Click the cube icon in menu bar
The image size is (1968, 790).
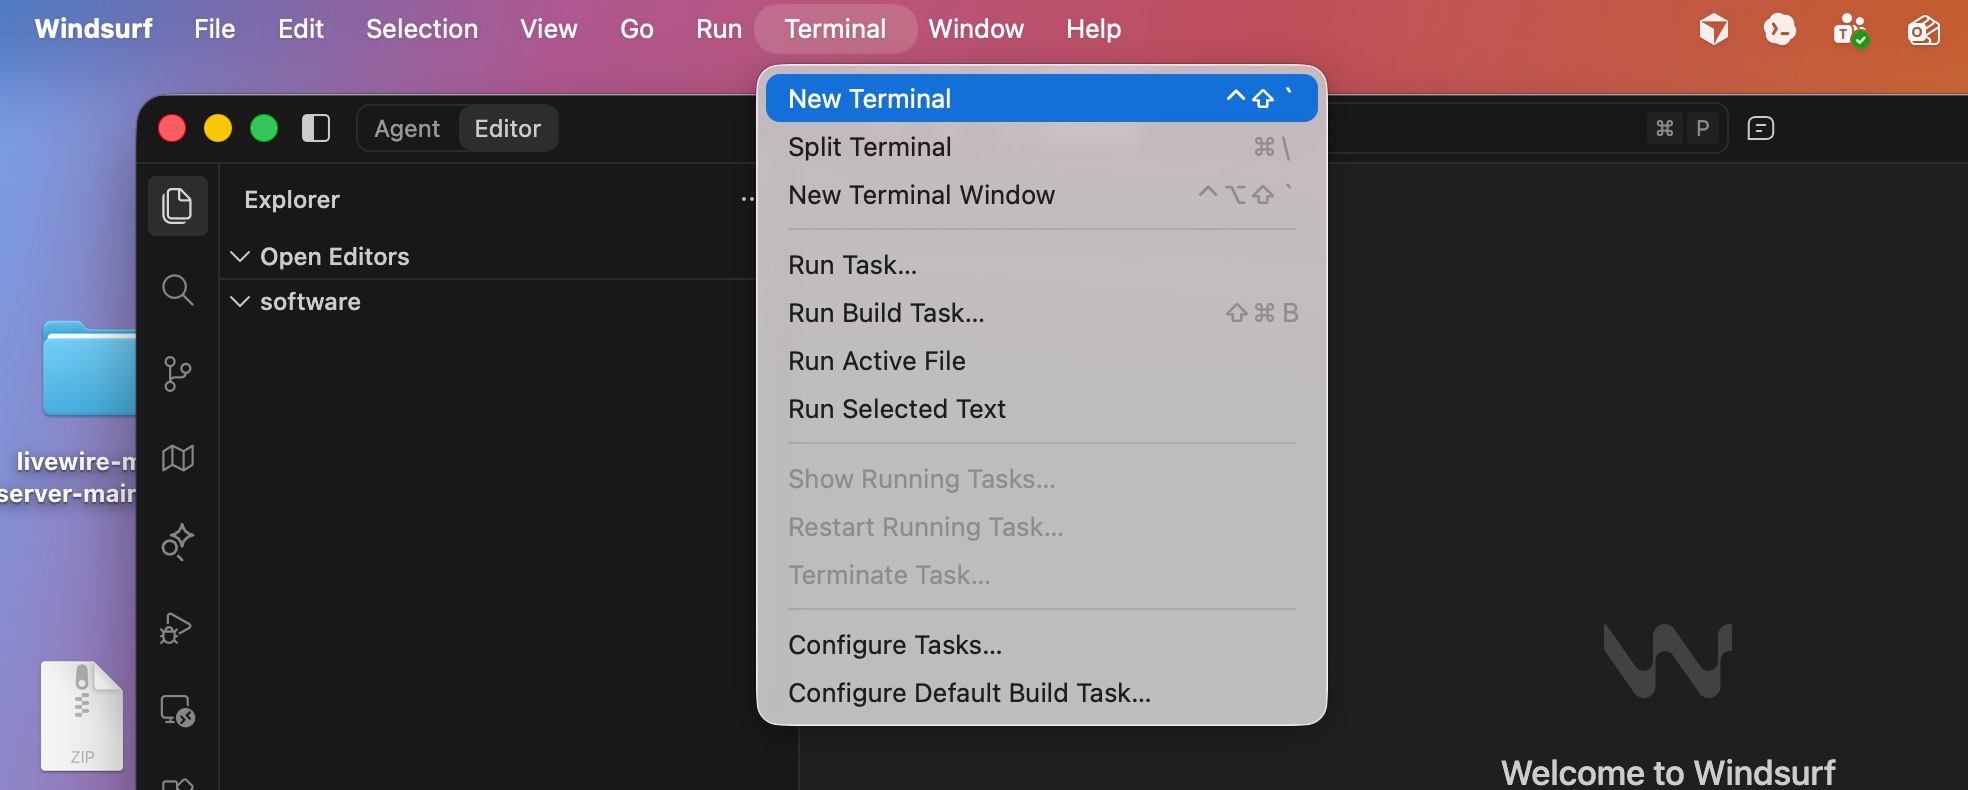tap(1714, 30)
